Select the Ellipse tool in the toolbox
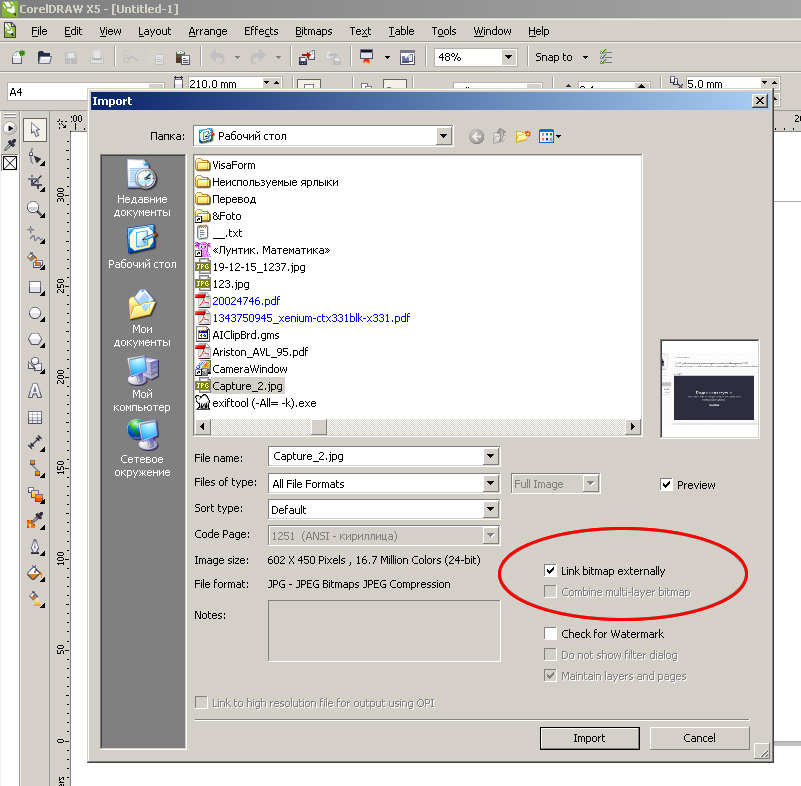801x786 pixels. (36, 314)
